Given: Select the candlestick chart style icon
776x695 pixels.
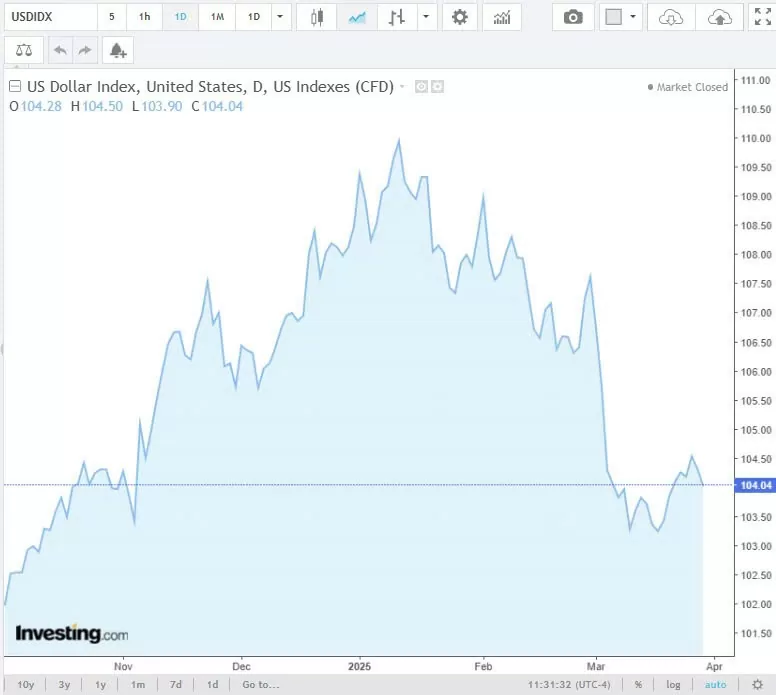Looking at the screenshot, I should click(317, 17).
